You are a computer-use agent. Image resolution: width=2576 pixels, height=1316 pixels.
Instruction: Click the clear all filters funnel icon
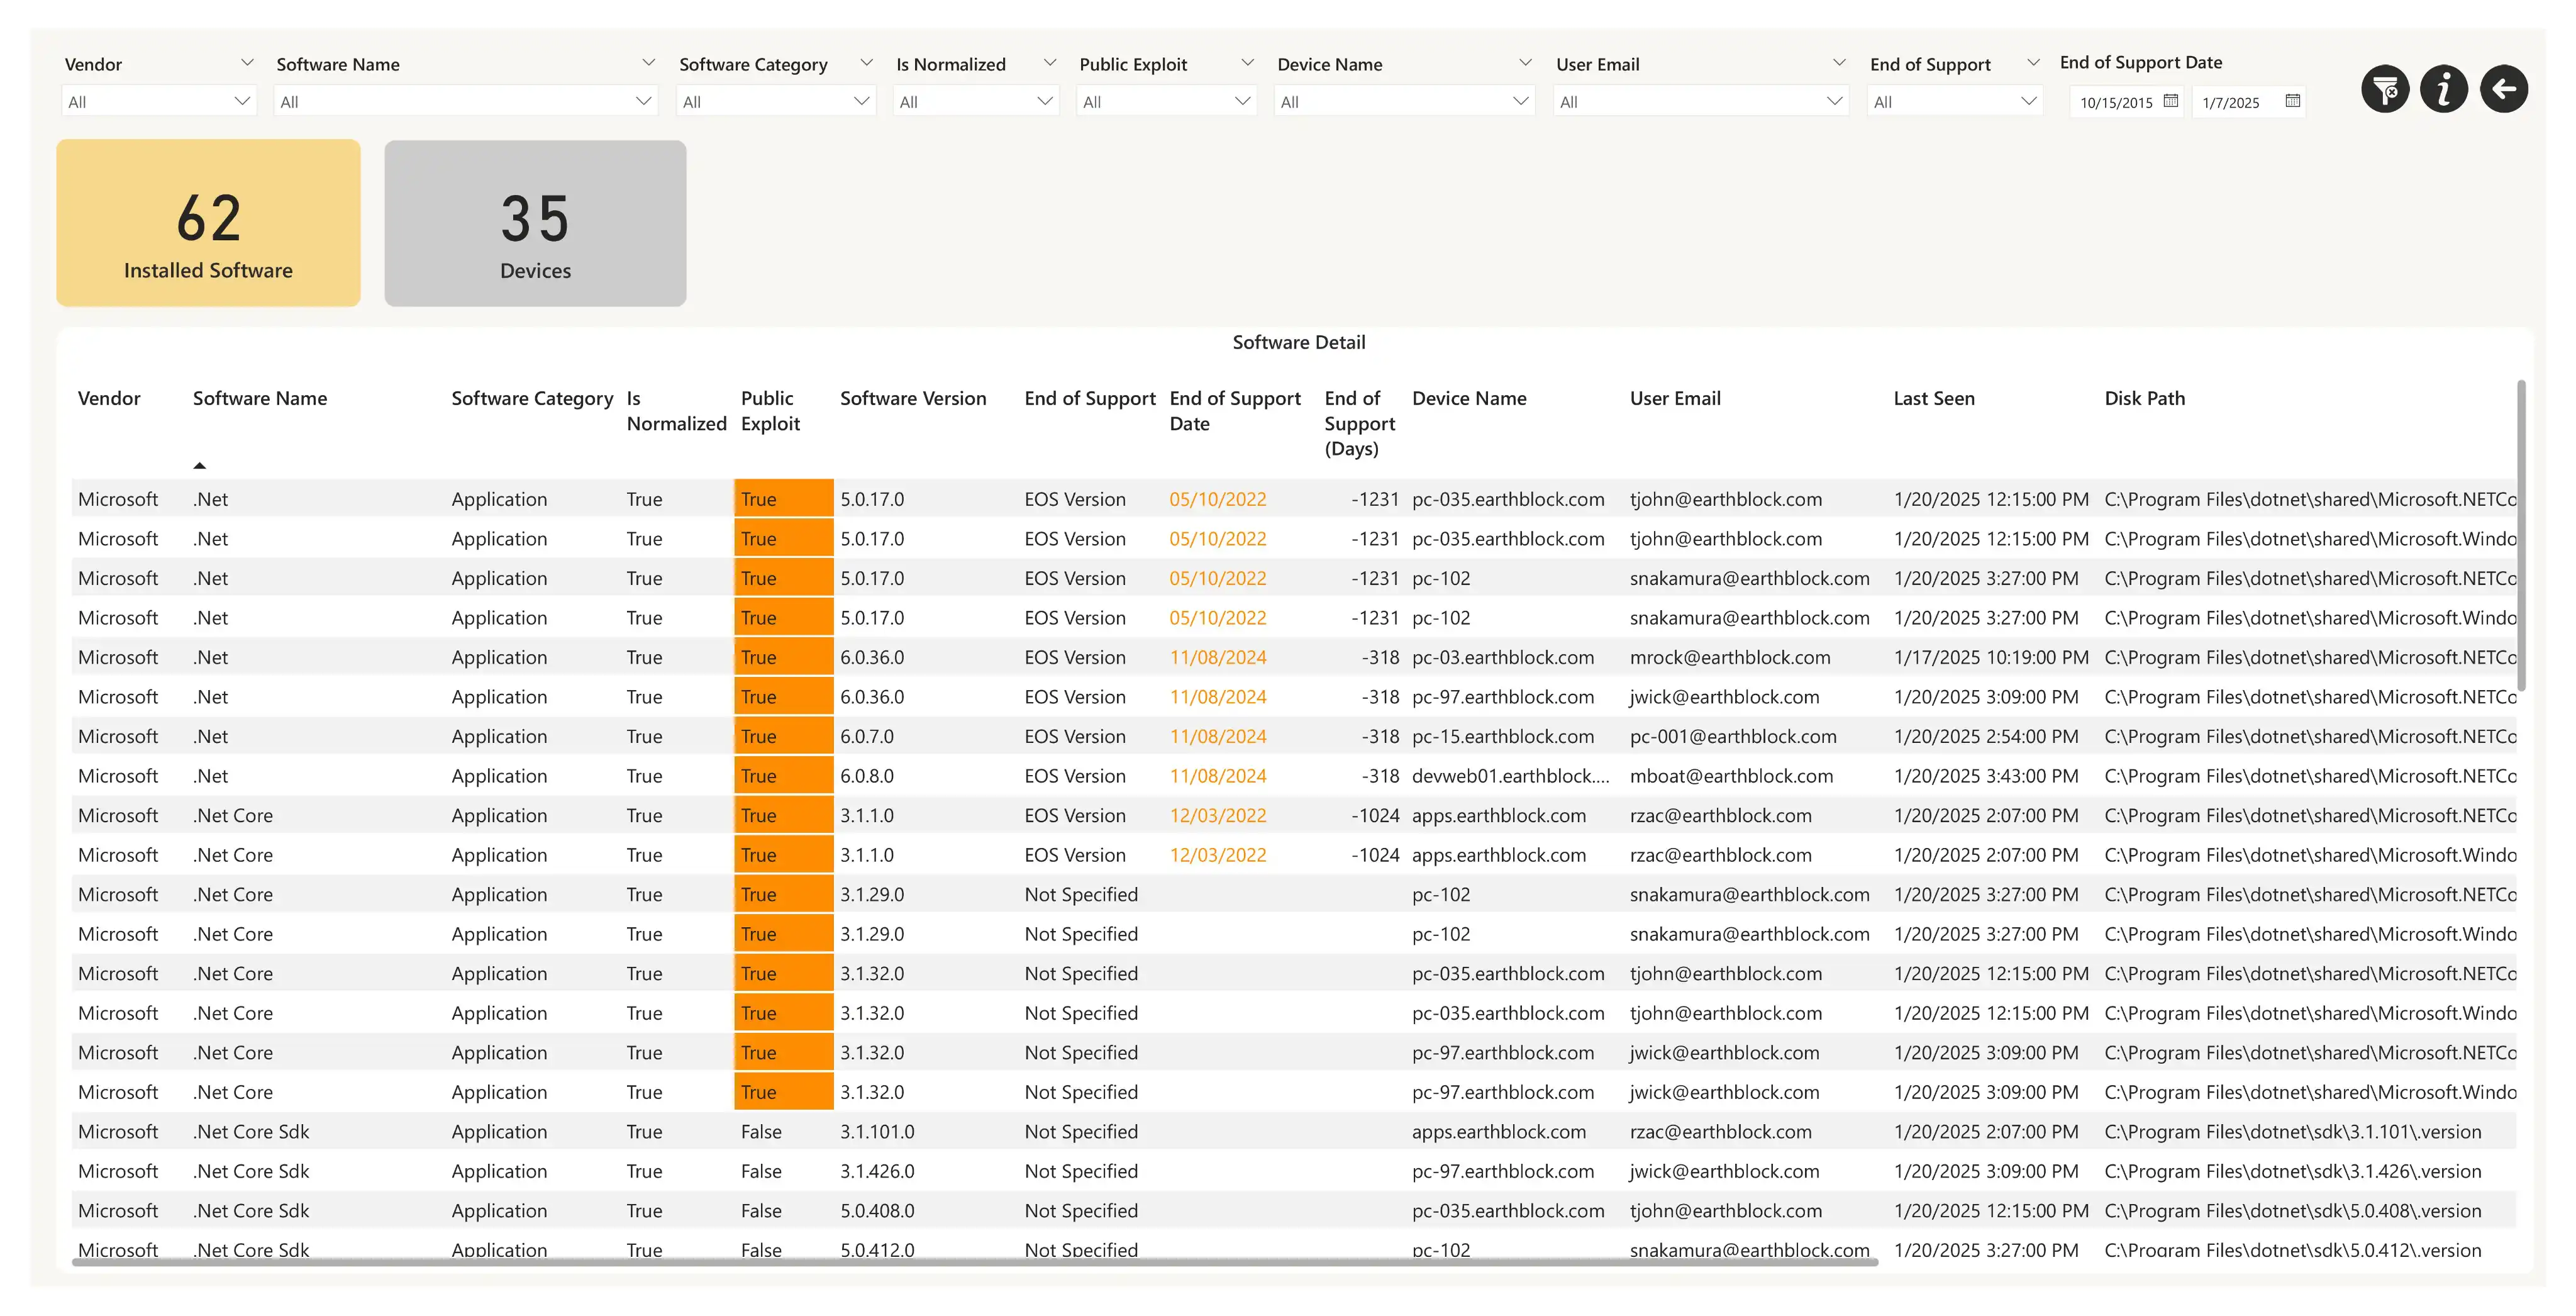click(x=2385, y=90)
